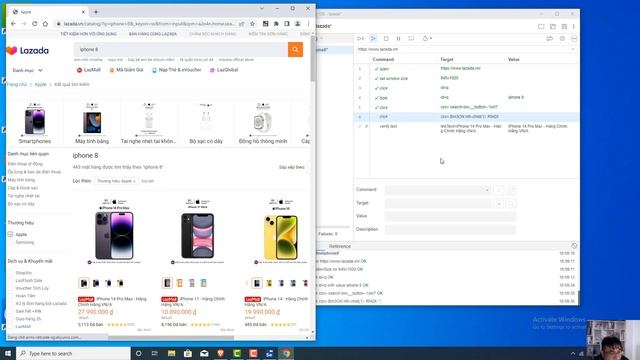Open Task View on taskbar
This screenshot has height=360, width=640.
coord(155,353)
